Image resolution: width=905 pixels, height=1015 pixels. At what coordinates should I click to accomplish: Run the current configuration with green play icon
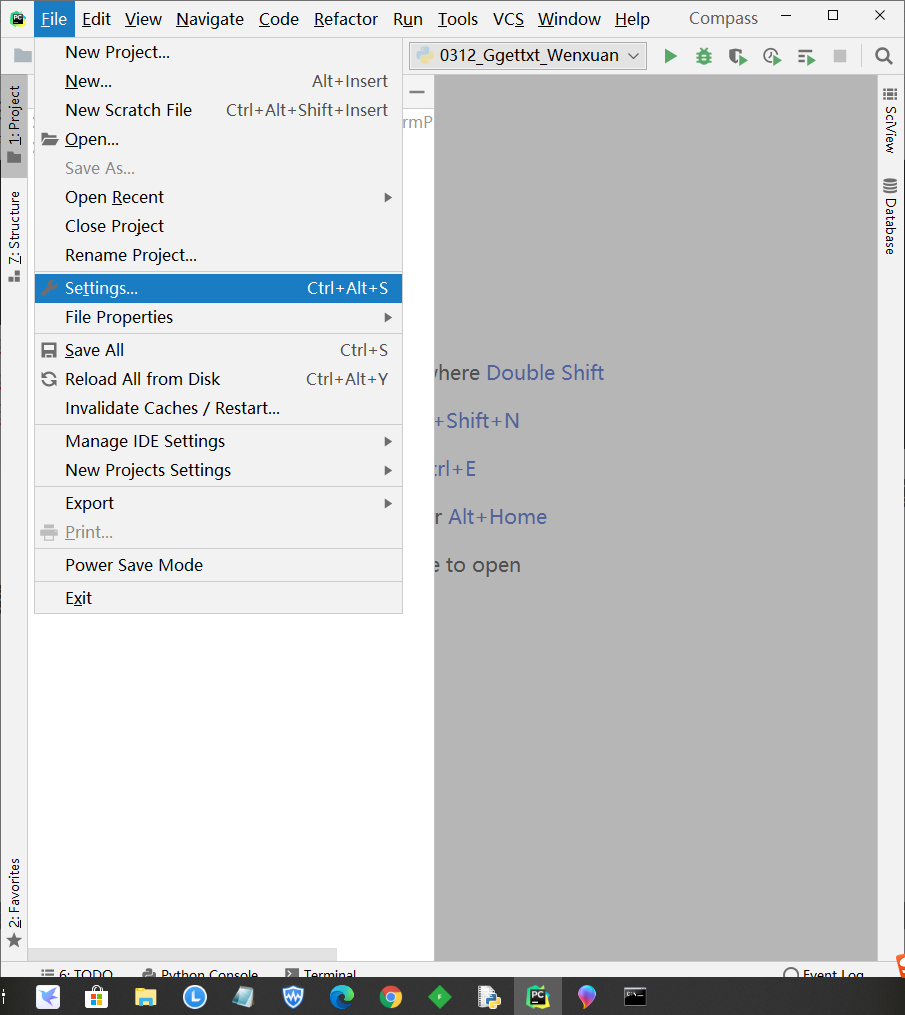(671, 56)
